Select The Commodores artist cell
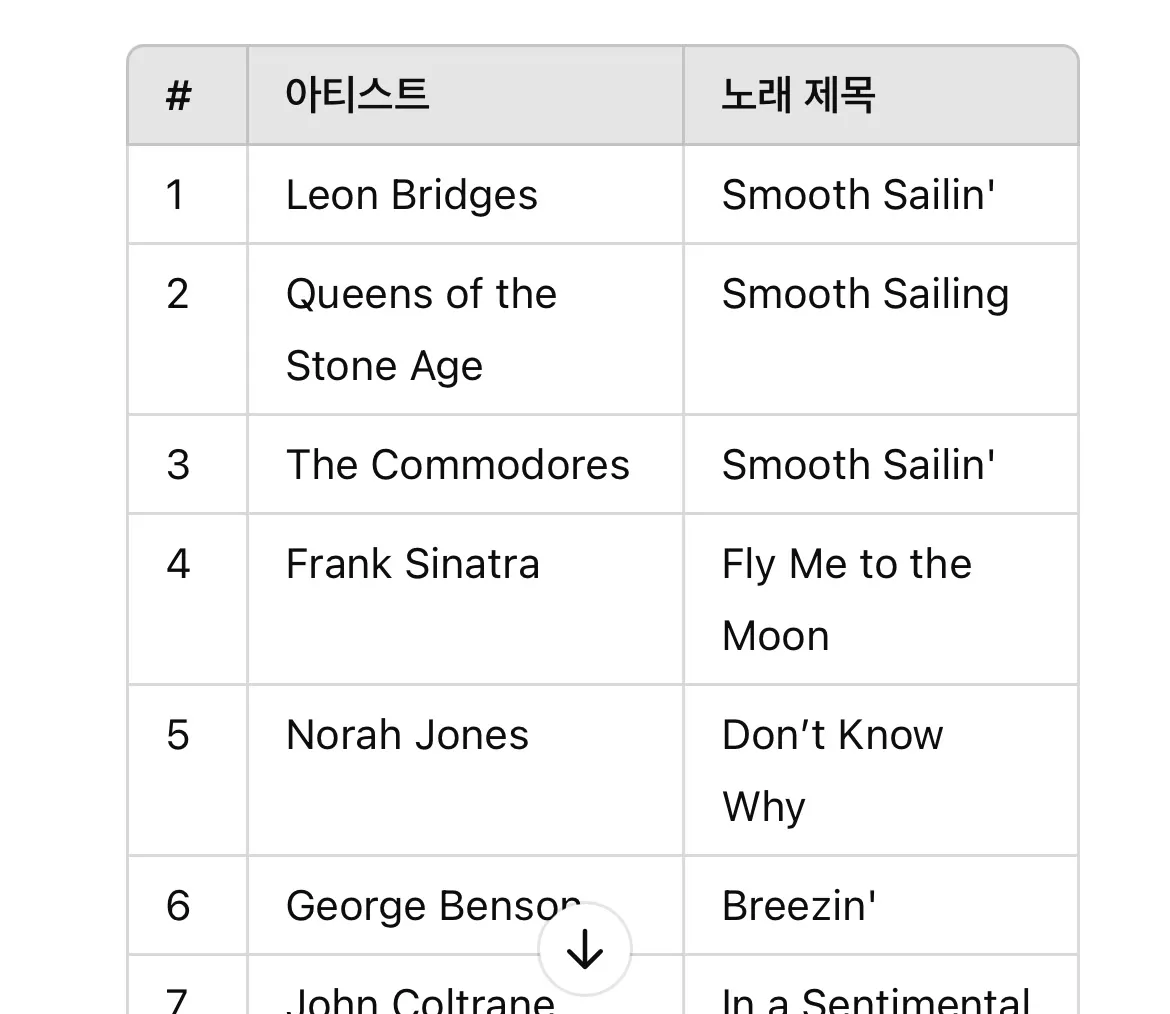This screenshot has height=1014, width=1170. point(458,465)
